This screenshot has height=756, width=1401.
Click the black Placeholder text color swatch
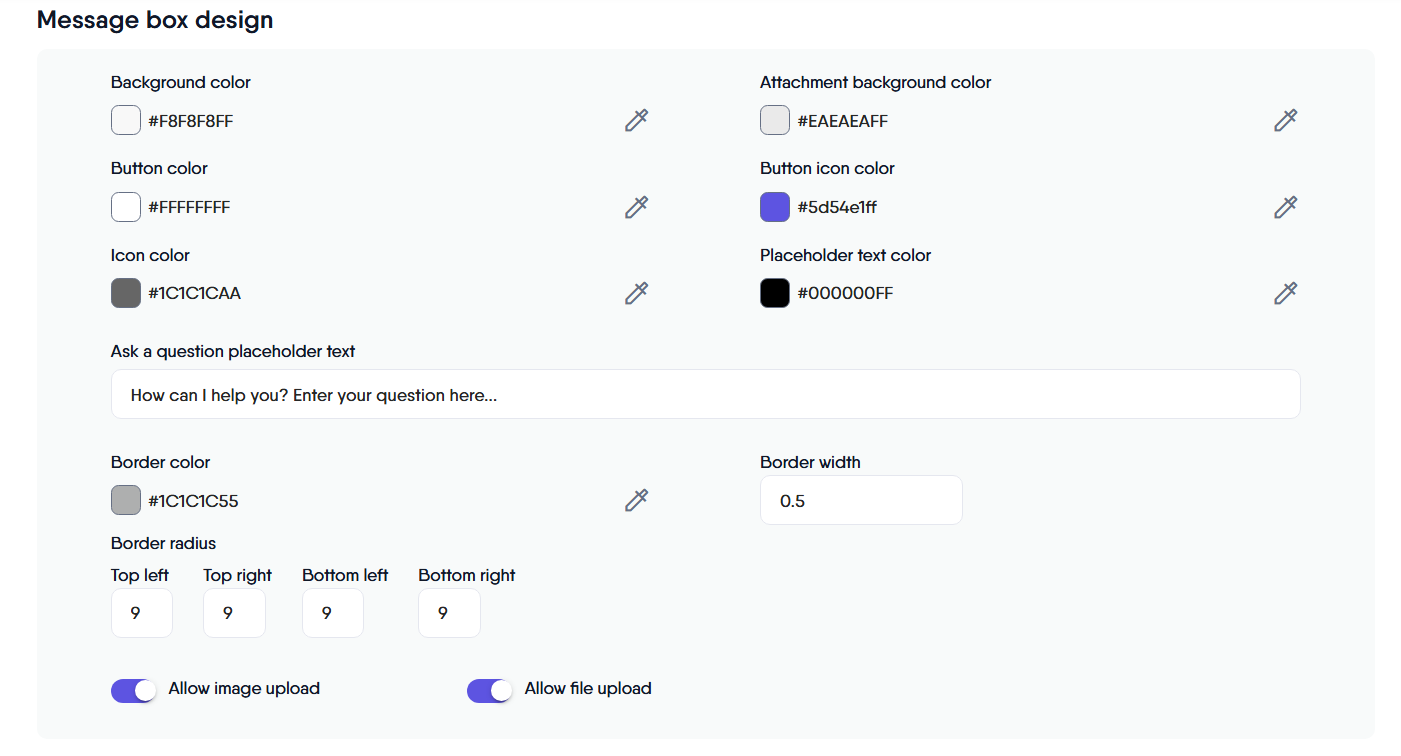click(775, 293)
